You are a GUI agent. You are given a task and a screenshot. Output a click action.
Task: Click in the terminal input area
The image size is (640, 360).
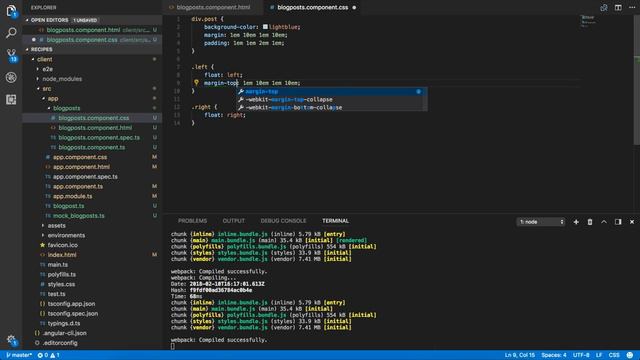coord(173,346)
